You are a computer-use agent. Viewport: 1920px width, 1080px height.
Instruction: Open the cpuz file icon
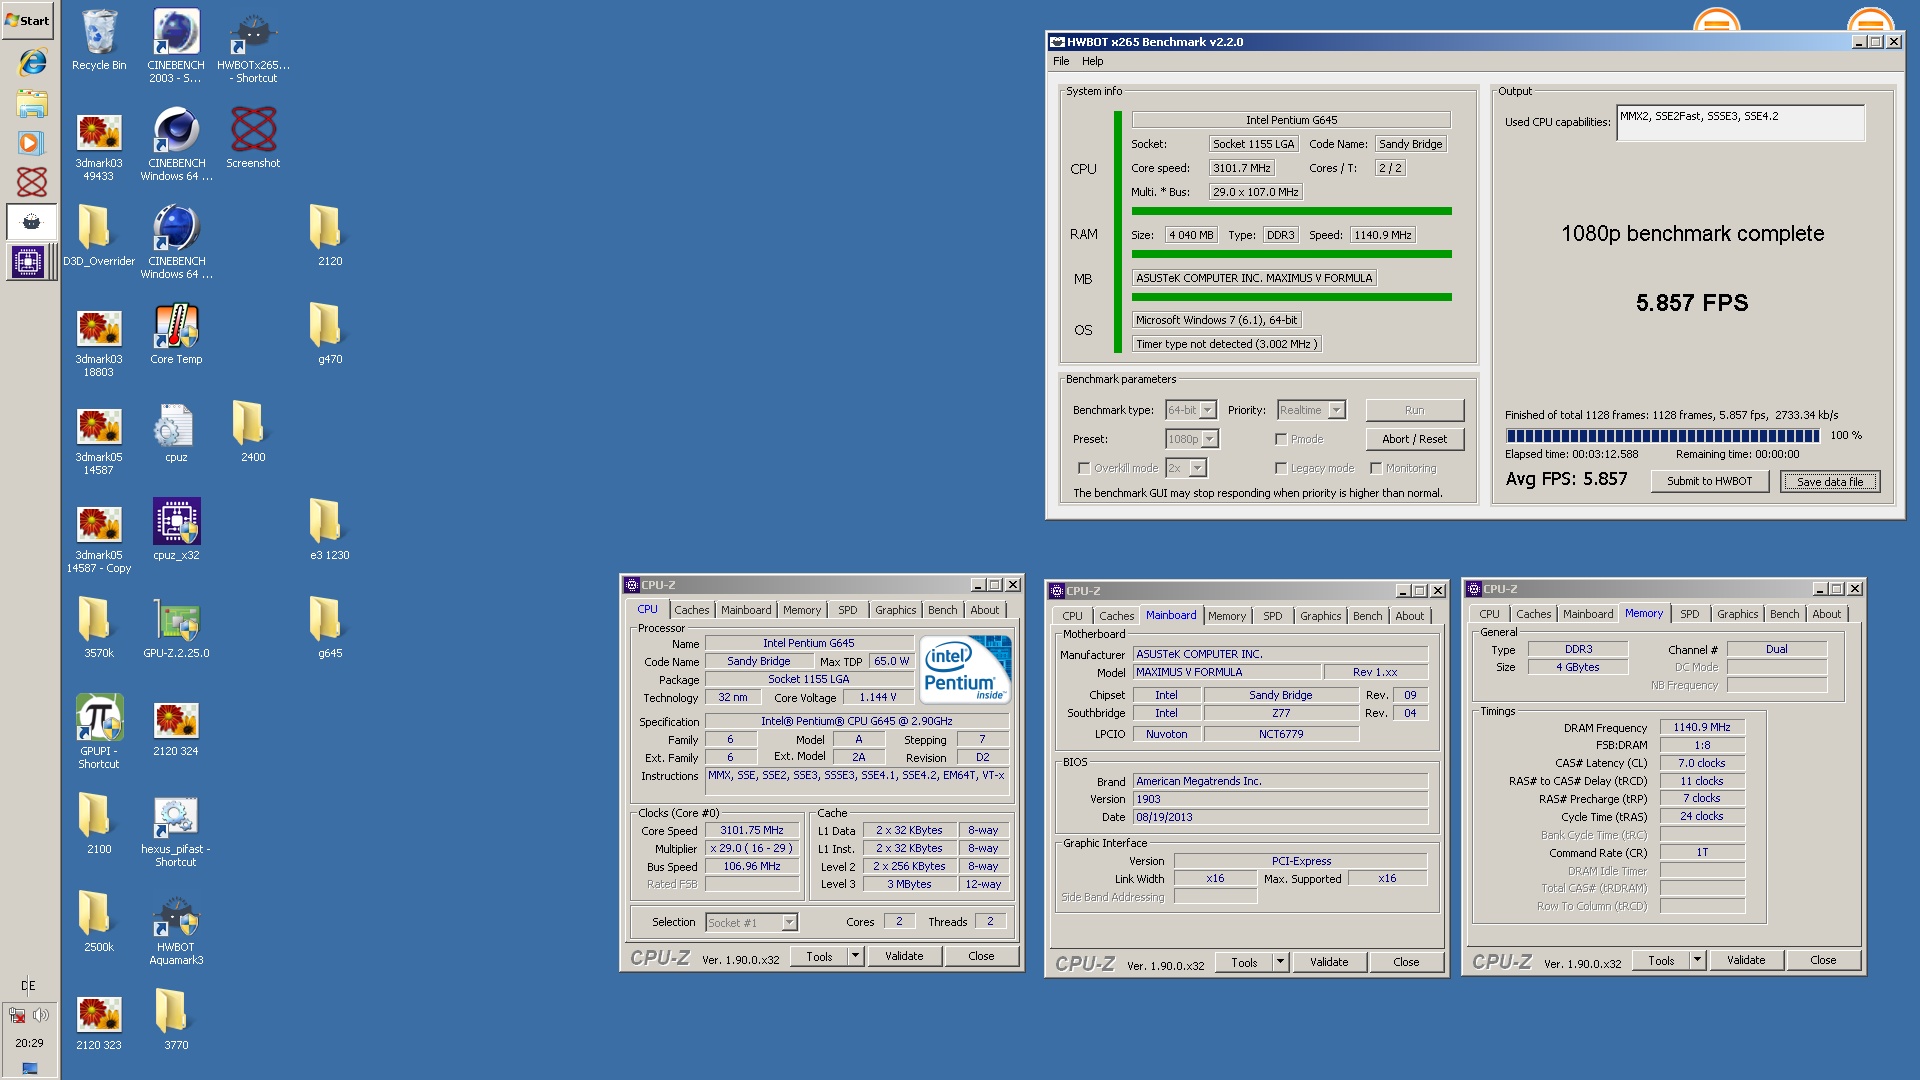coord(176,432)
